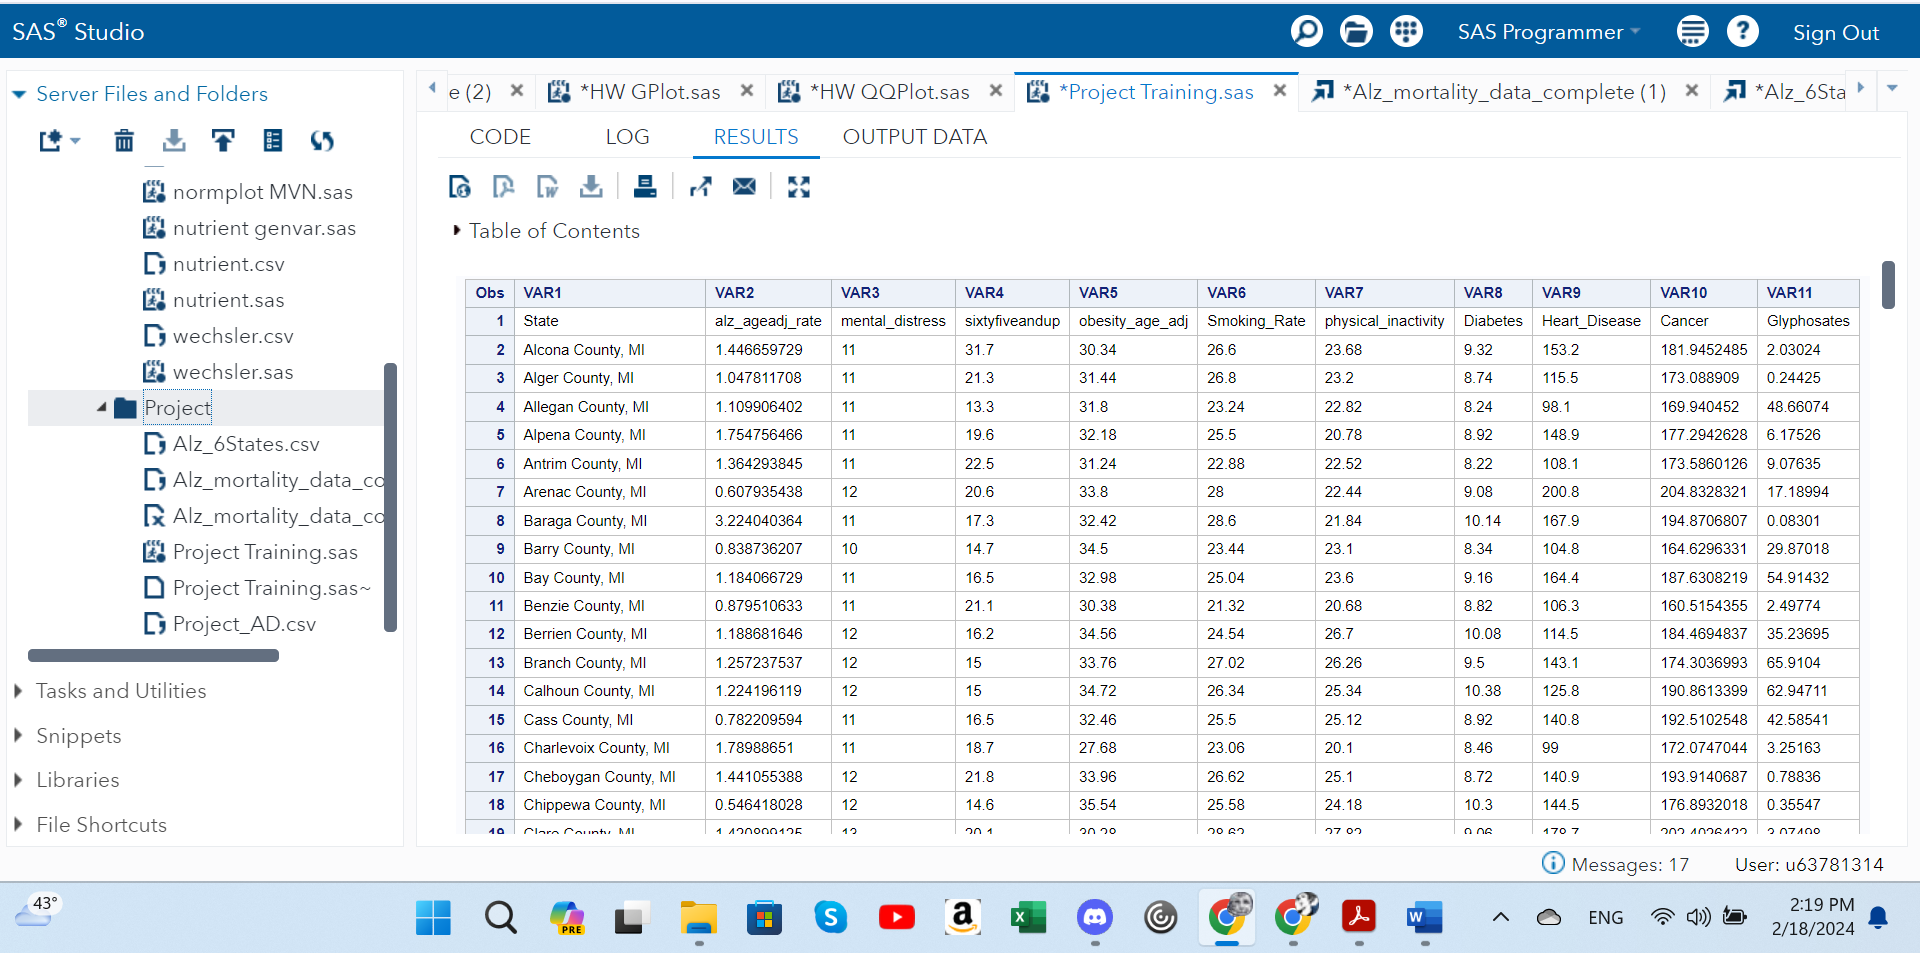The height and width of the screenshot is (953, 1920).
Task: Print the results output
Action: [645, 187]
